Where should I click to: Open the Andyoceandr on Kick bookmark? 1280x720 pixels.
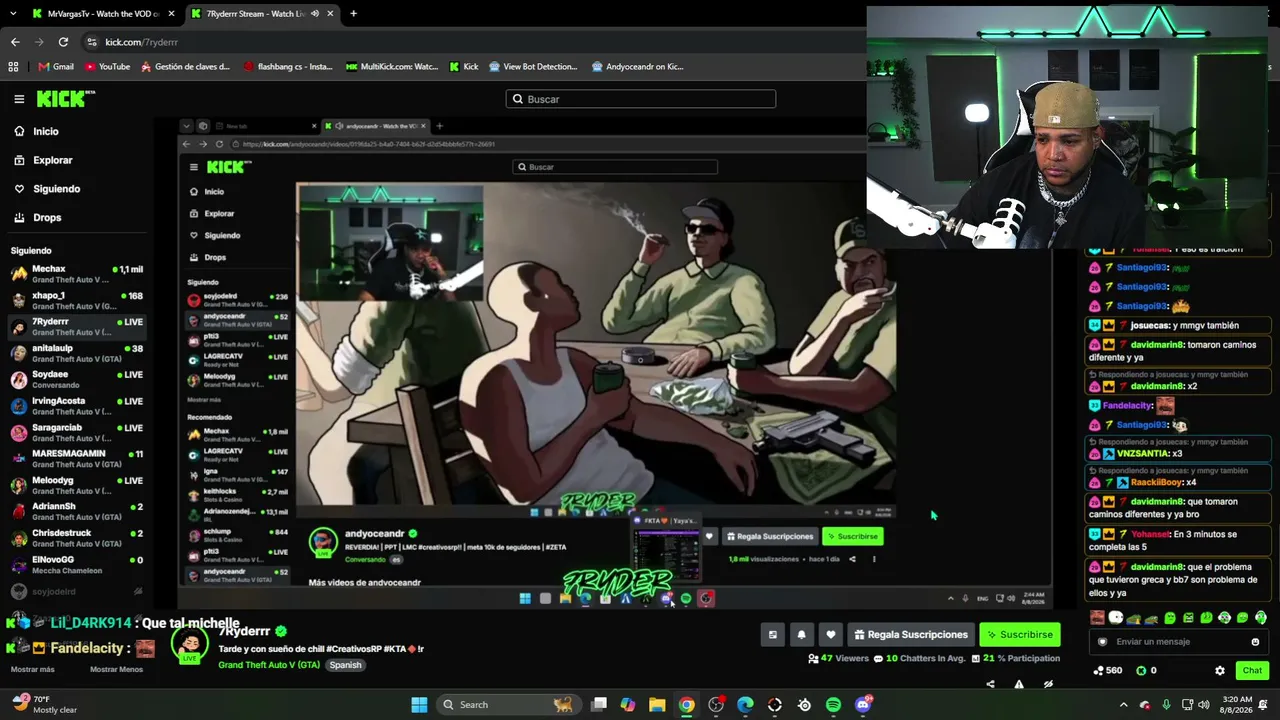pyautogui.click(x=637, y=67)
